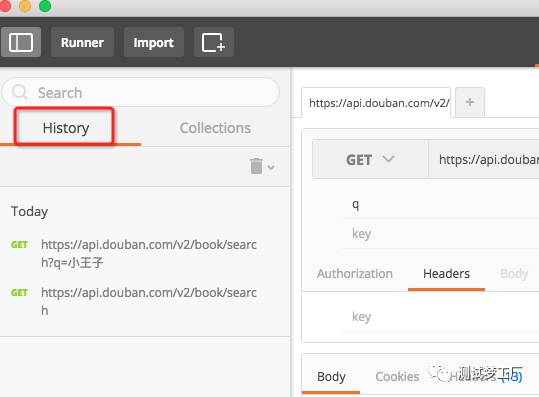Click the request URL input field
This screenshot has width=539, height=397.
point(484,159)
